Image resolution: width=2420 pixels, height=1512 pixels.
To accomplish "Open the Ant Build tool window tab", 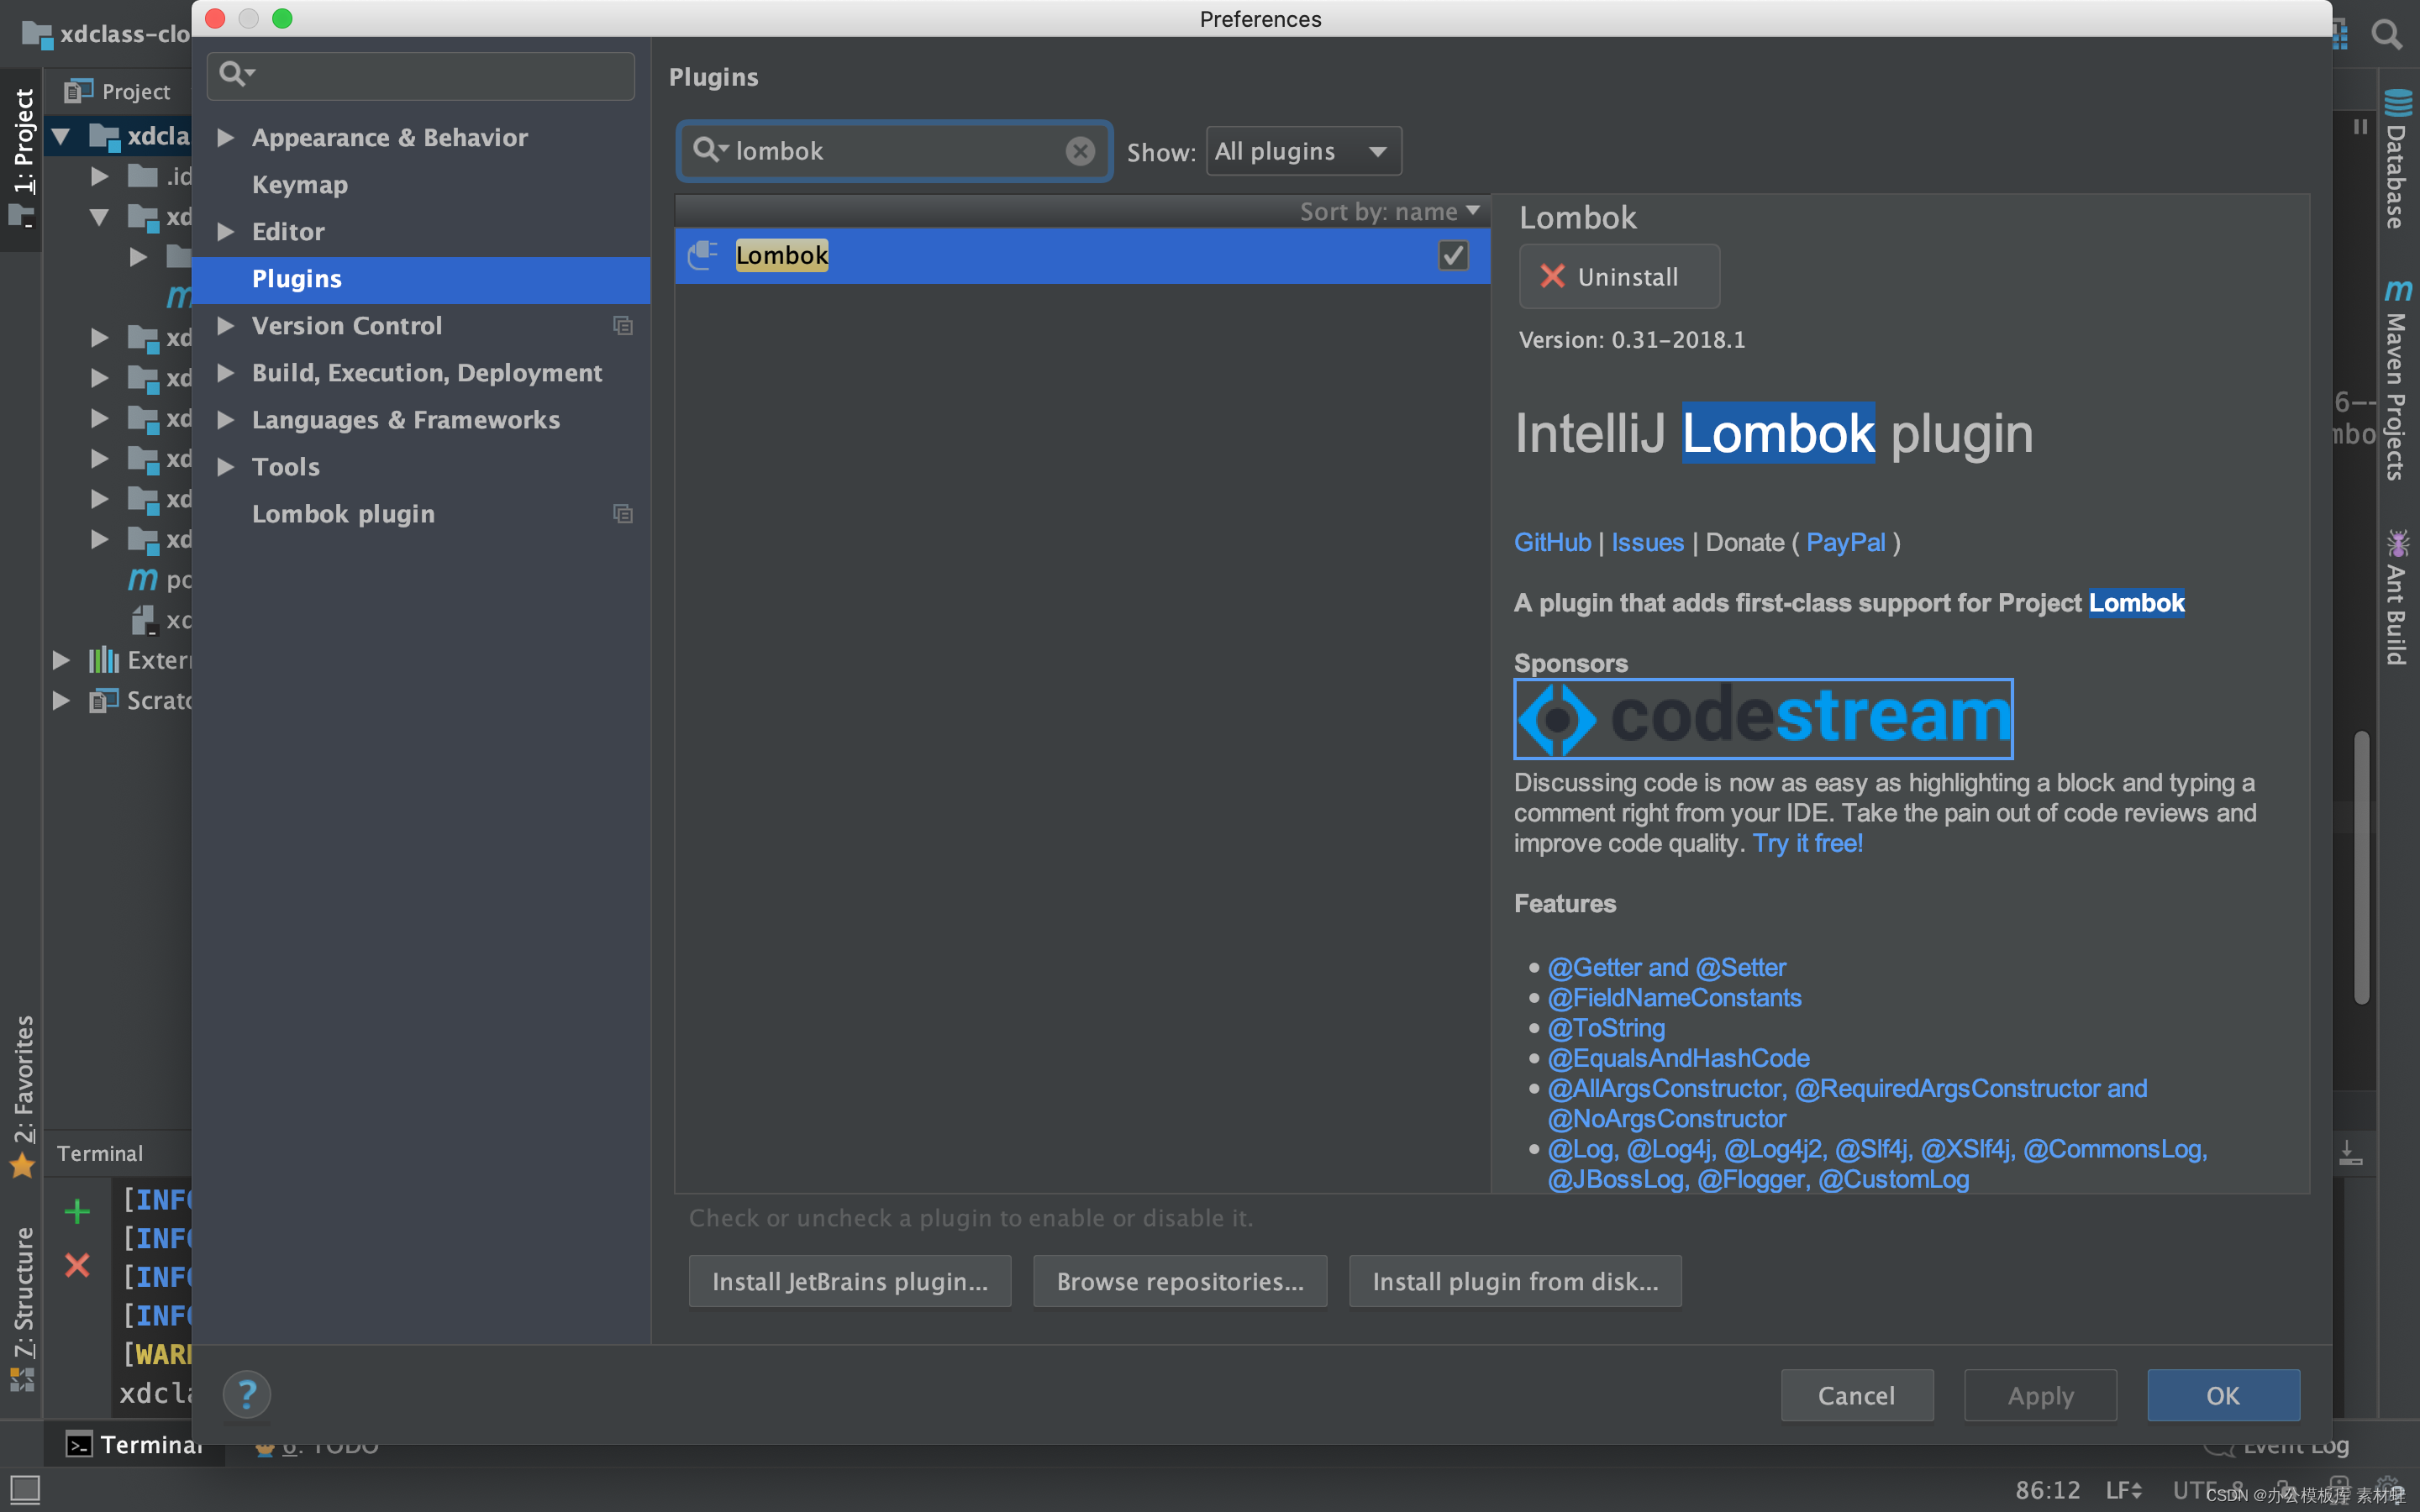I will click(x=2396, y=597).
